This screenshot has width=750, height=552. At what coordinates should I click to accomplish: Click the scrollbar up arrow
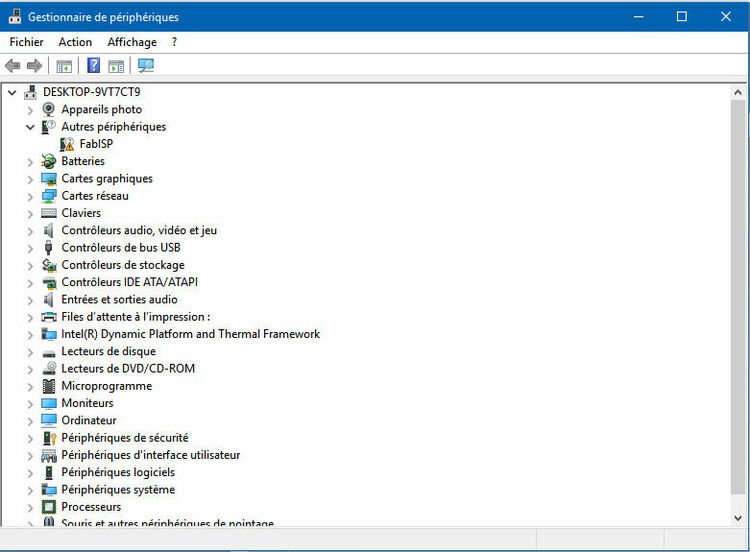[738, 92]
